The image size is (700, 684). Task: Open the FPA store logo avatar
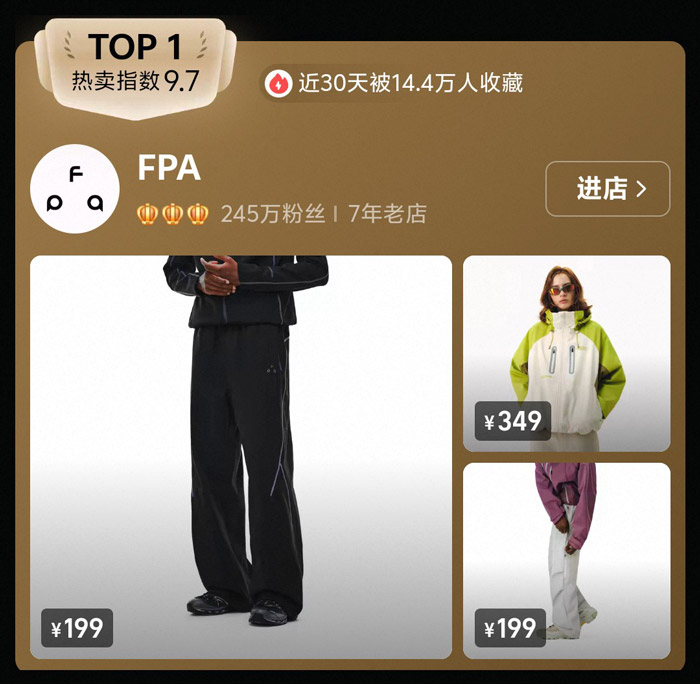pos(75,189)
